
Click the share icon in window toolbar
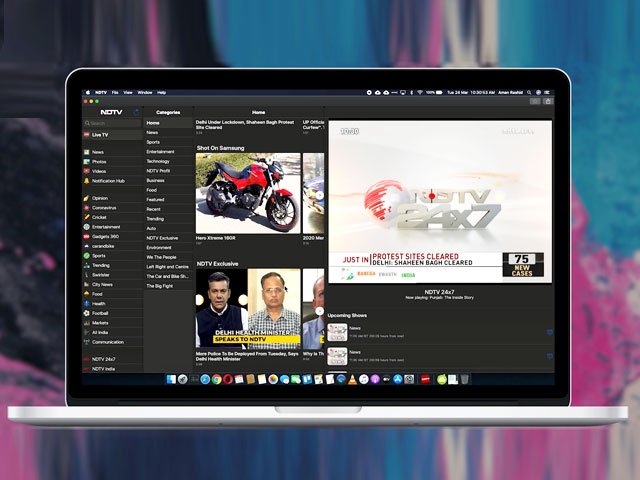click(x=548, y=101)
